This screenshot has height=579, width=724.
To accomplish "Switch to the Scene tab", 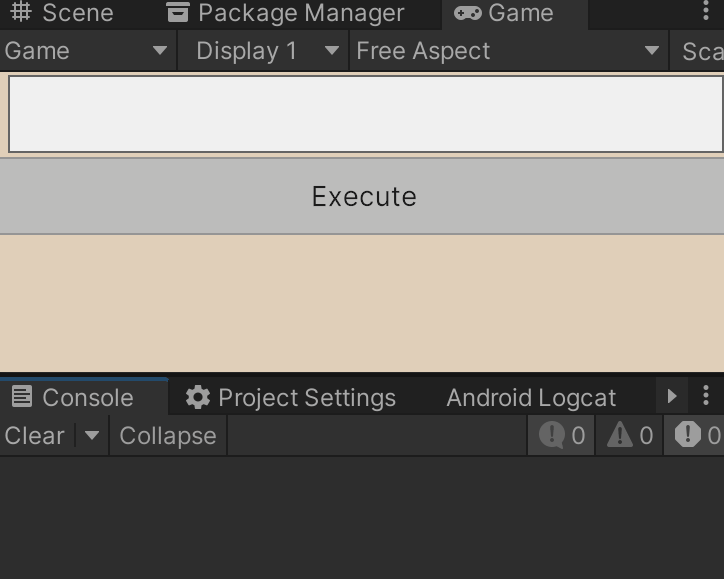I will 62,13.
